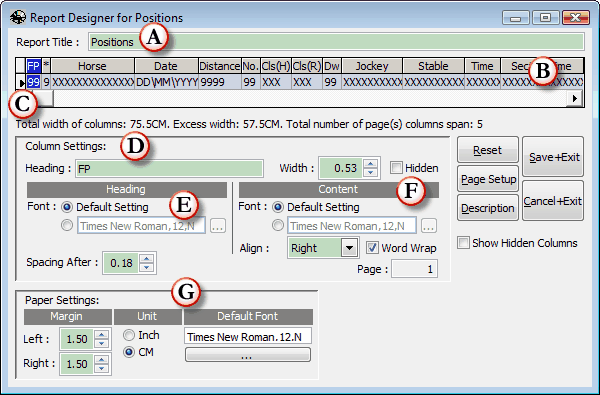Decrease the column Width value
Image resolution: width=600 pixels, height=395 pixels.
(x=370, y=173)
